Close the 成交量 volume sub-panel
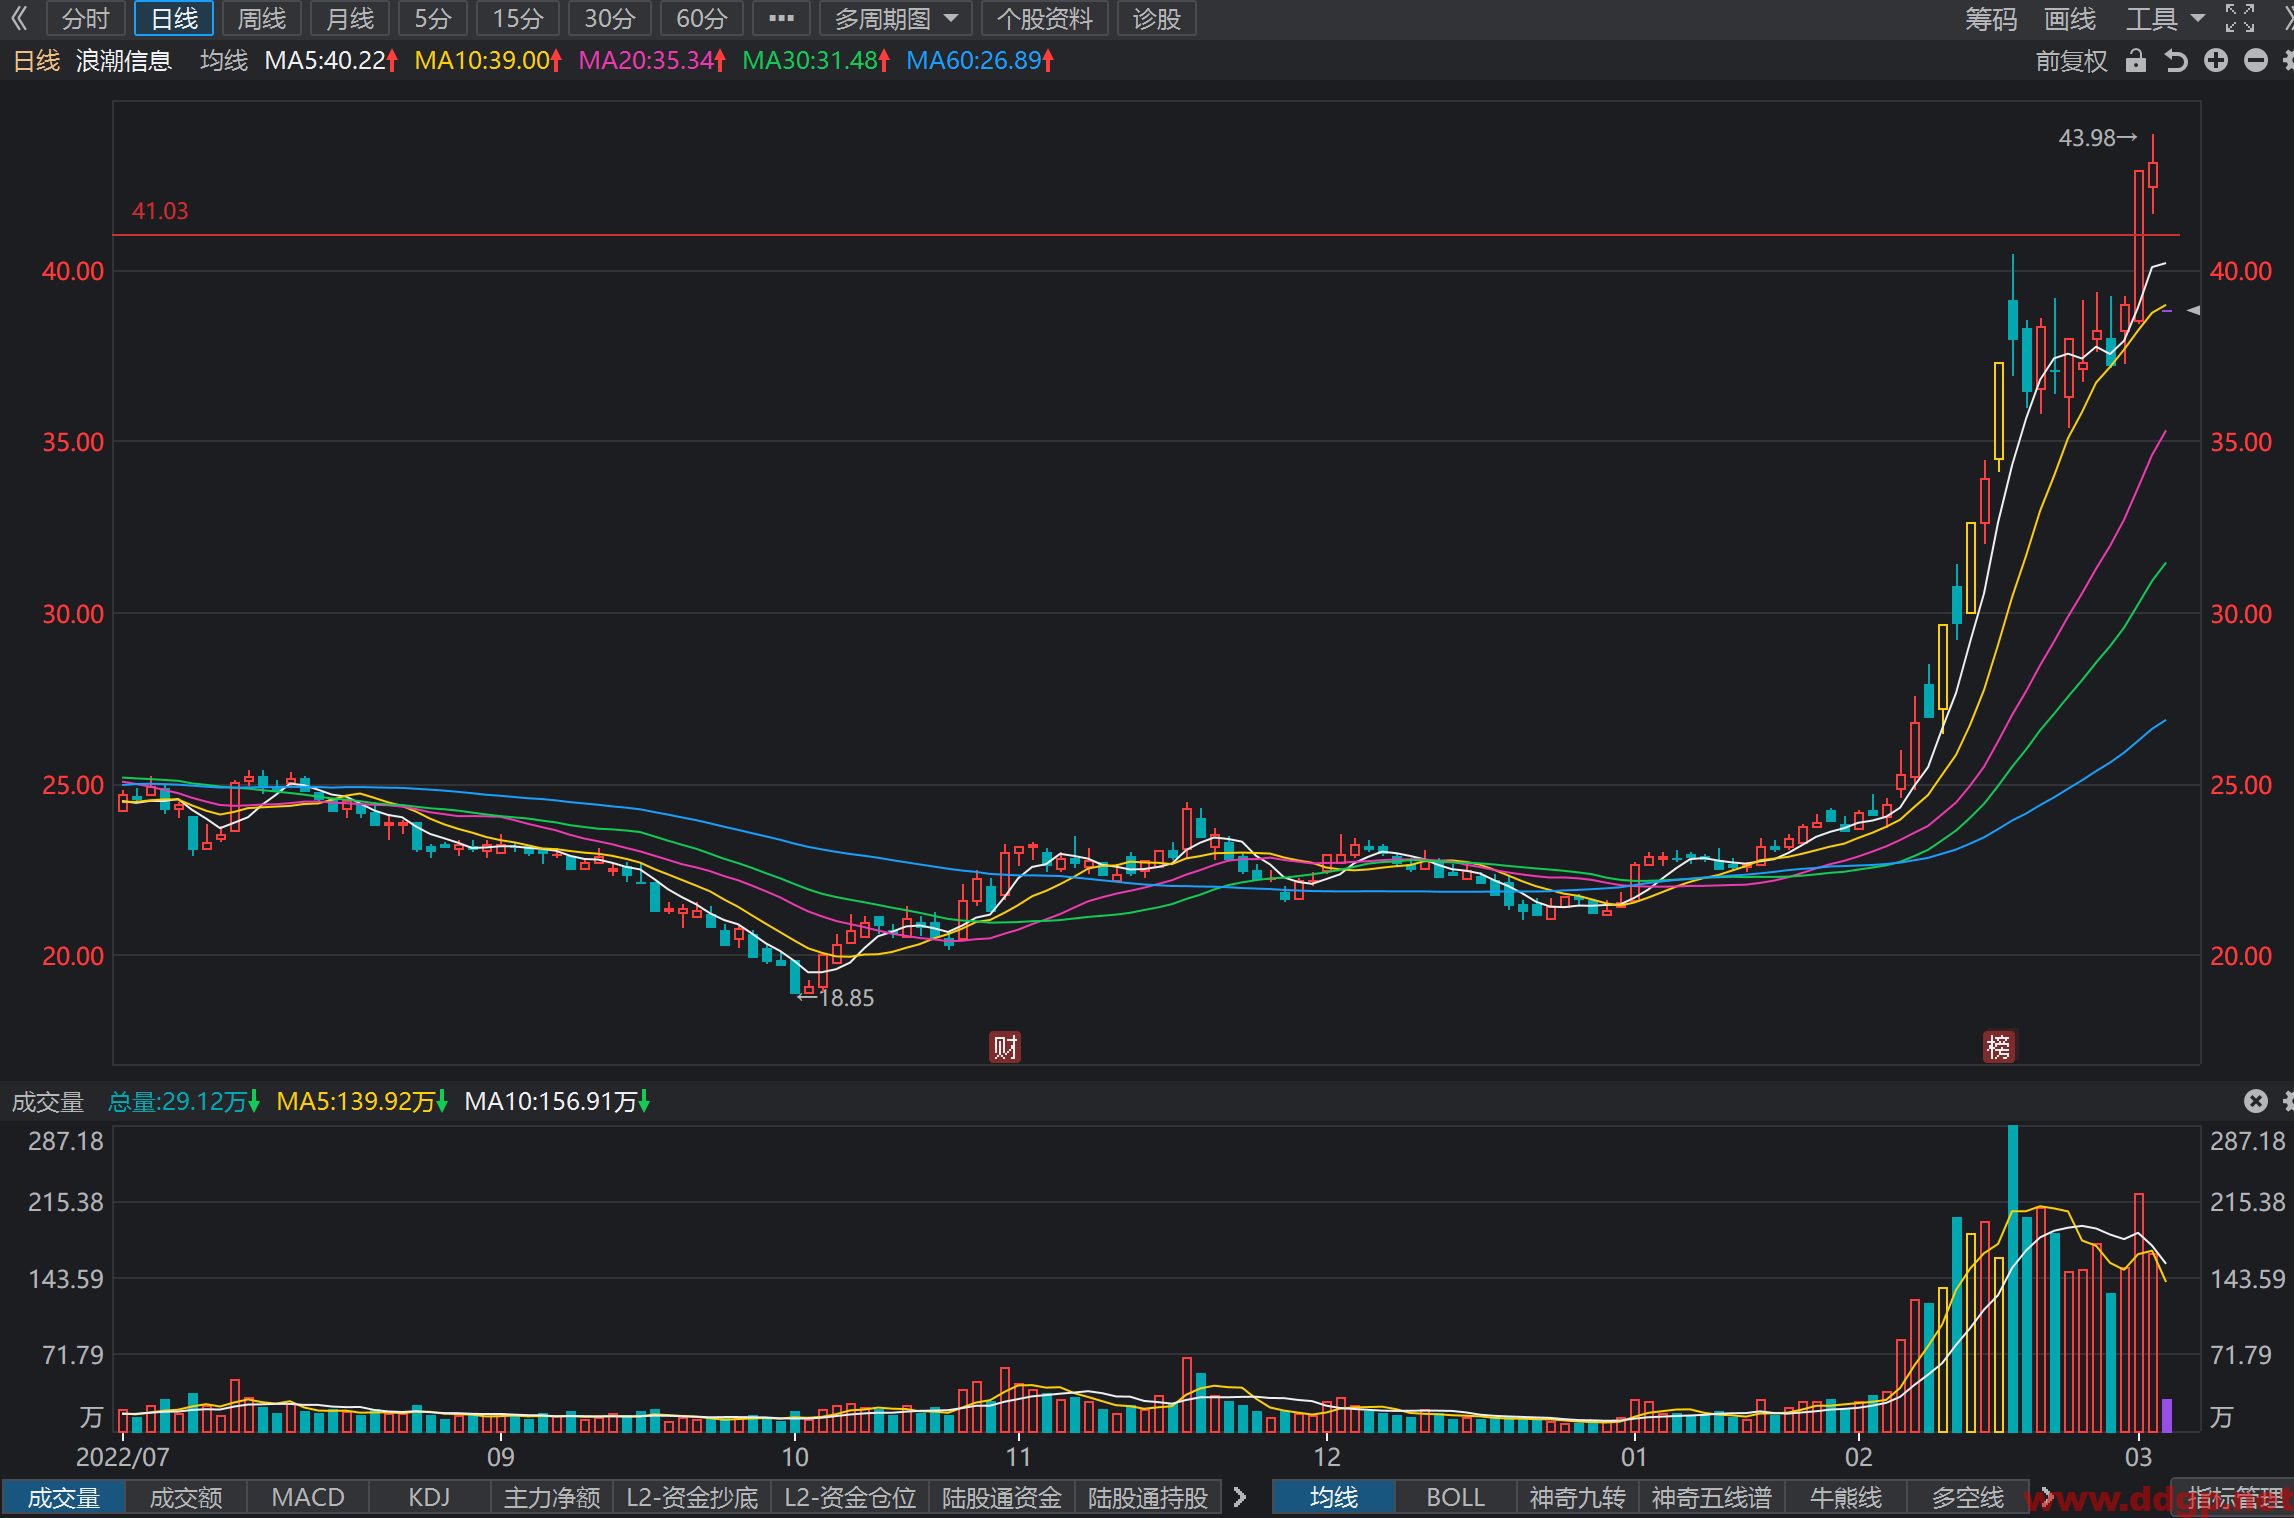This screenshot has width=2294, height=1518. click(2255, 1101)
